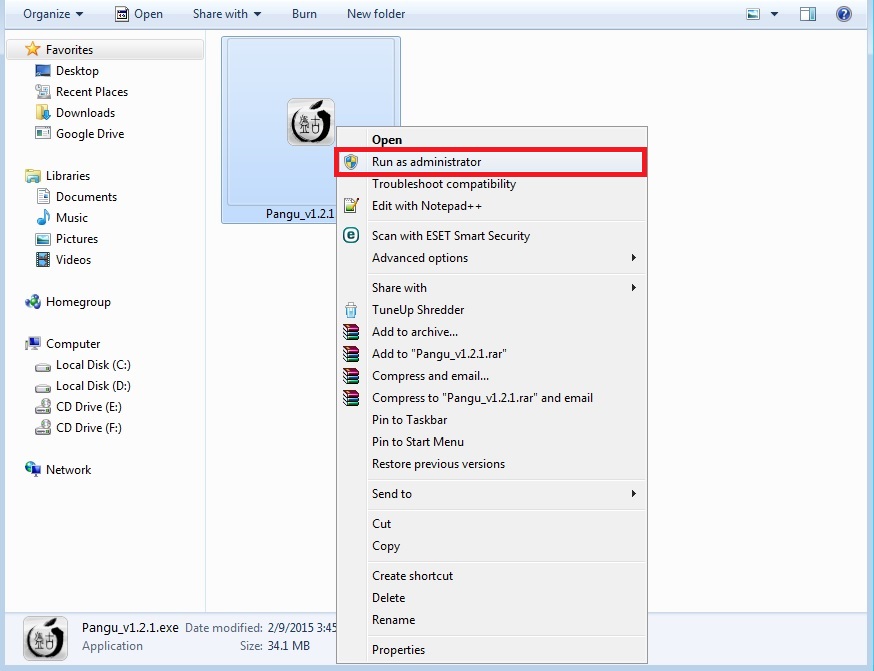Viewport: 874px width, 671px height.
Task: Click the Local Disk (D:) drive icon
Action: click(43, 387)
